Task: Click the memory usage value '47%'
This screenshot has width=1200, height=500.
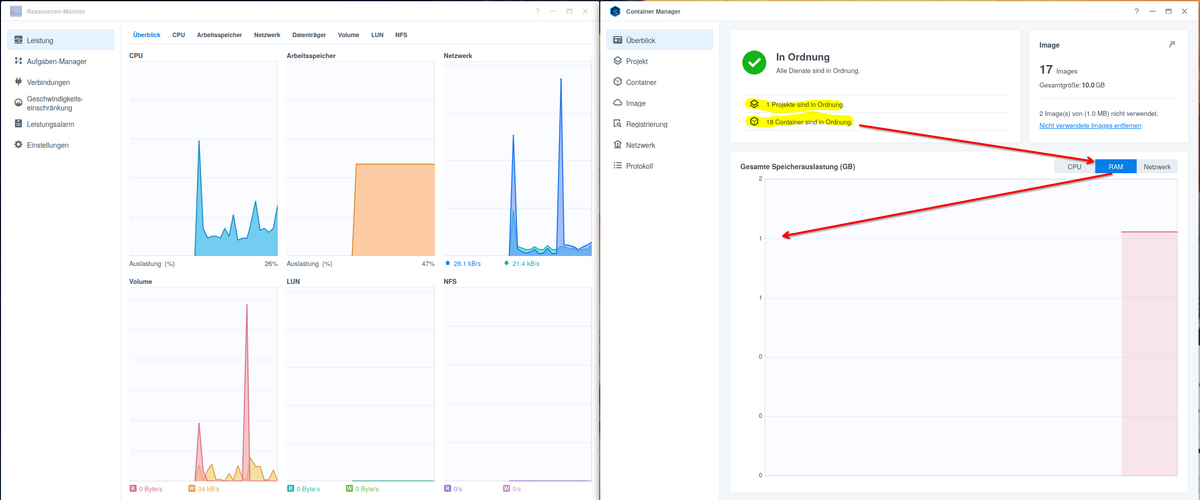Action: tap(428, 264)
